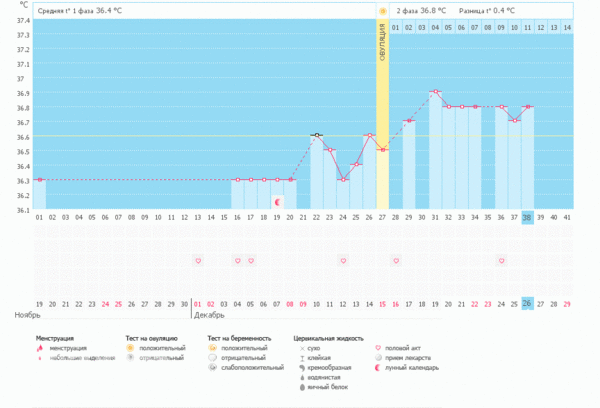Click the highlighted date 26 in December
The height and width of the screenshot is (408, 600).
click(x=527, y=303)
